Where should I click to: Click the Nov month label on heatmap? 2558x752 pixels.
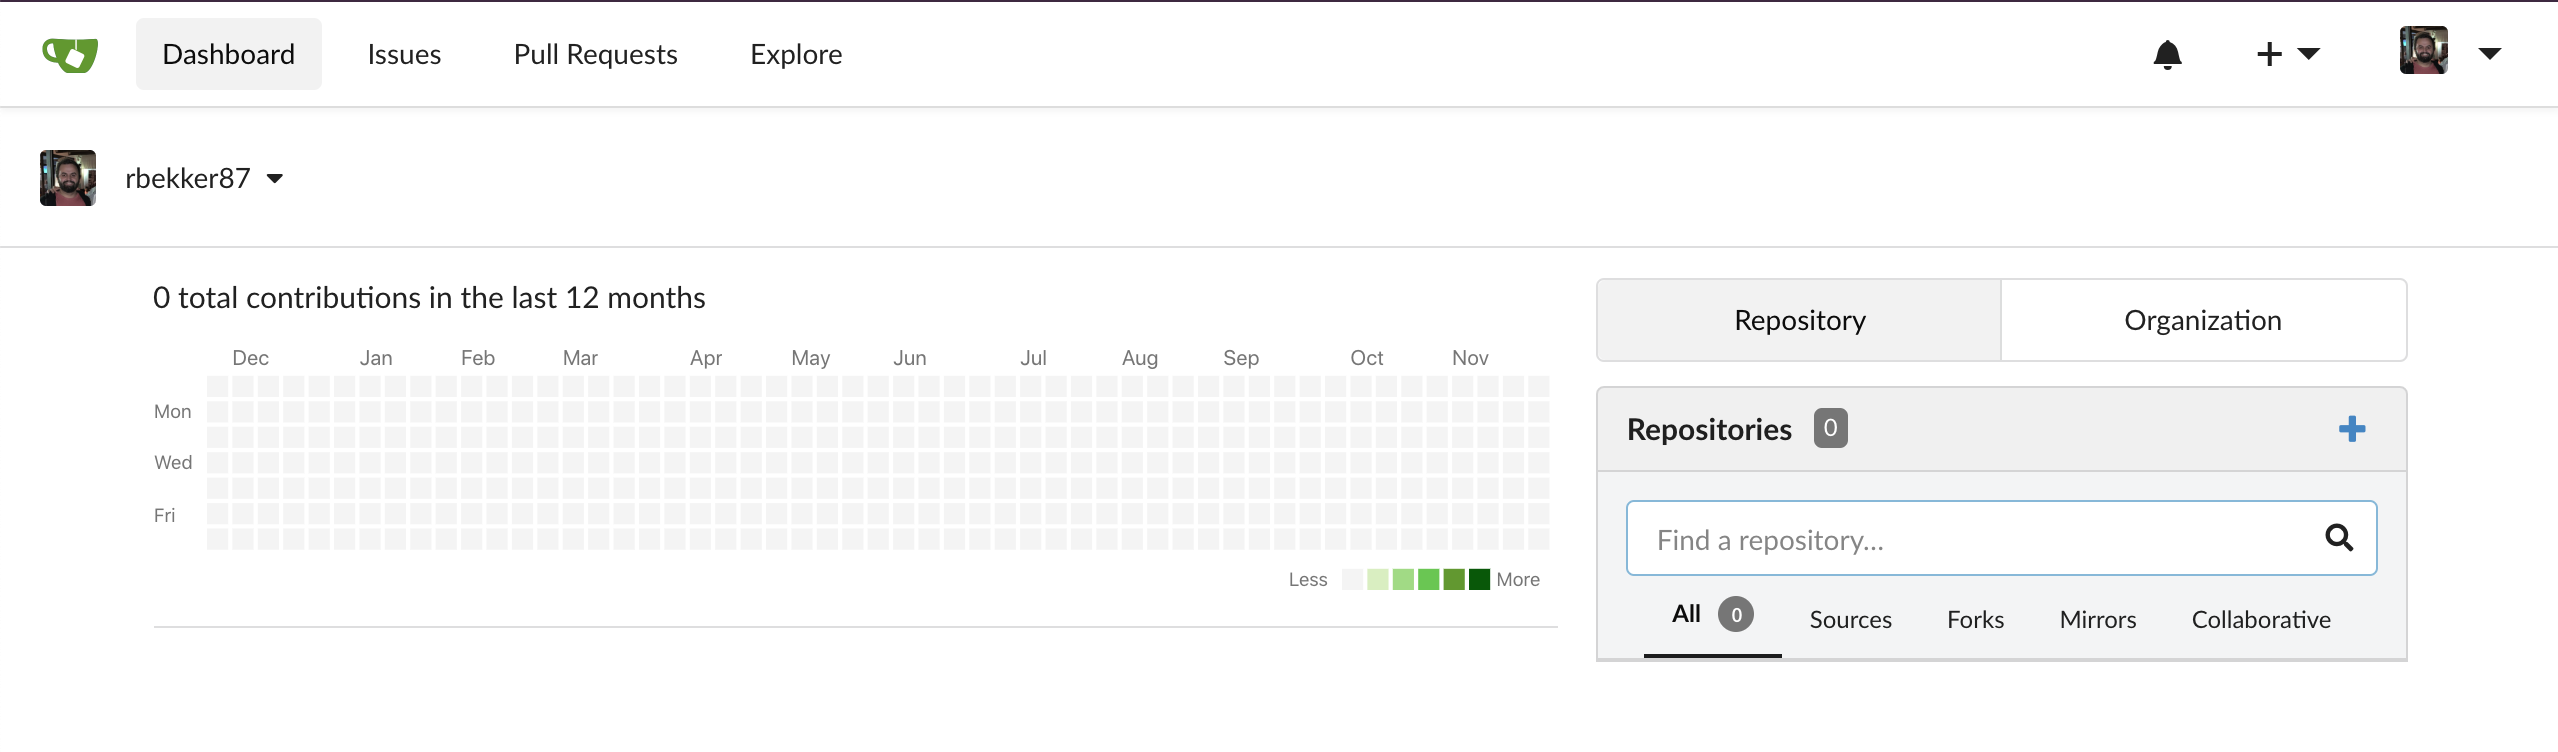pos(1470,358)
